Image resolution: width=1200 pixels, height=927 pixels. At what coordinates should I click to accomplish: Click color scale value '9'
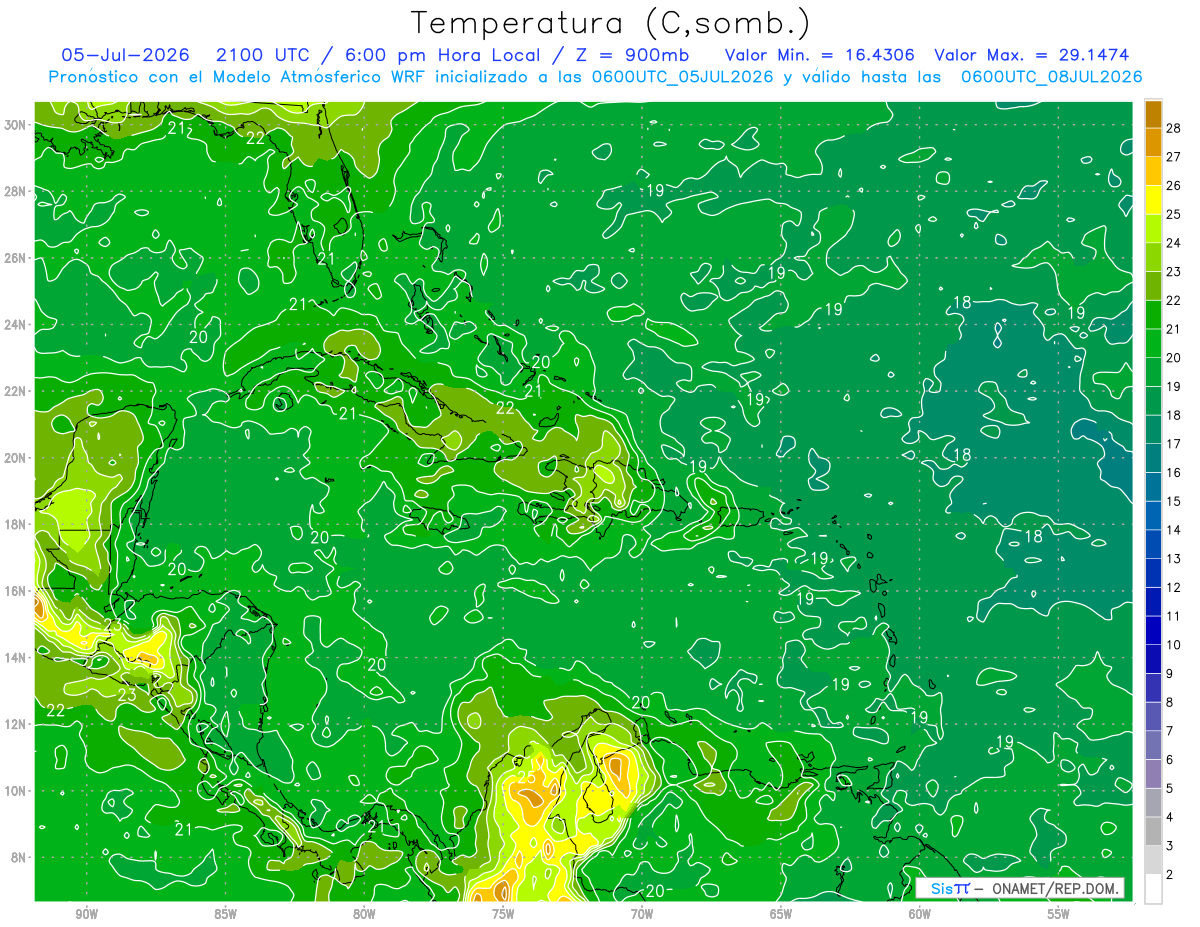pyautogui.click(x=1170, y=673)
